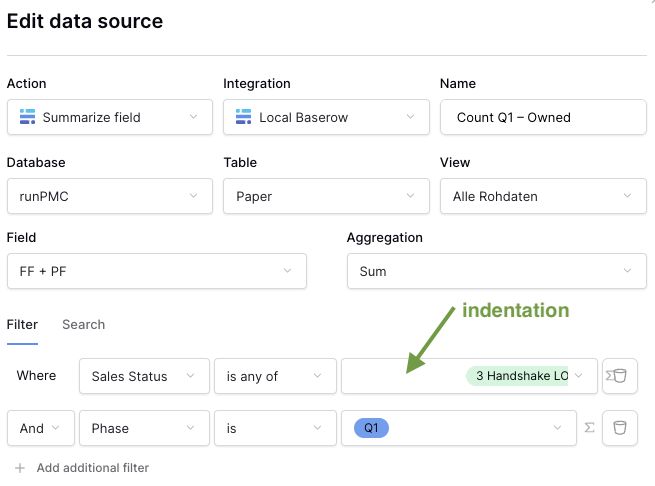Select the Filter tab
The height and width of the screenshot is (486, 655).
coord(22,324)
